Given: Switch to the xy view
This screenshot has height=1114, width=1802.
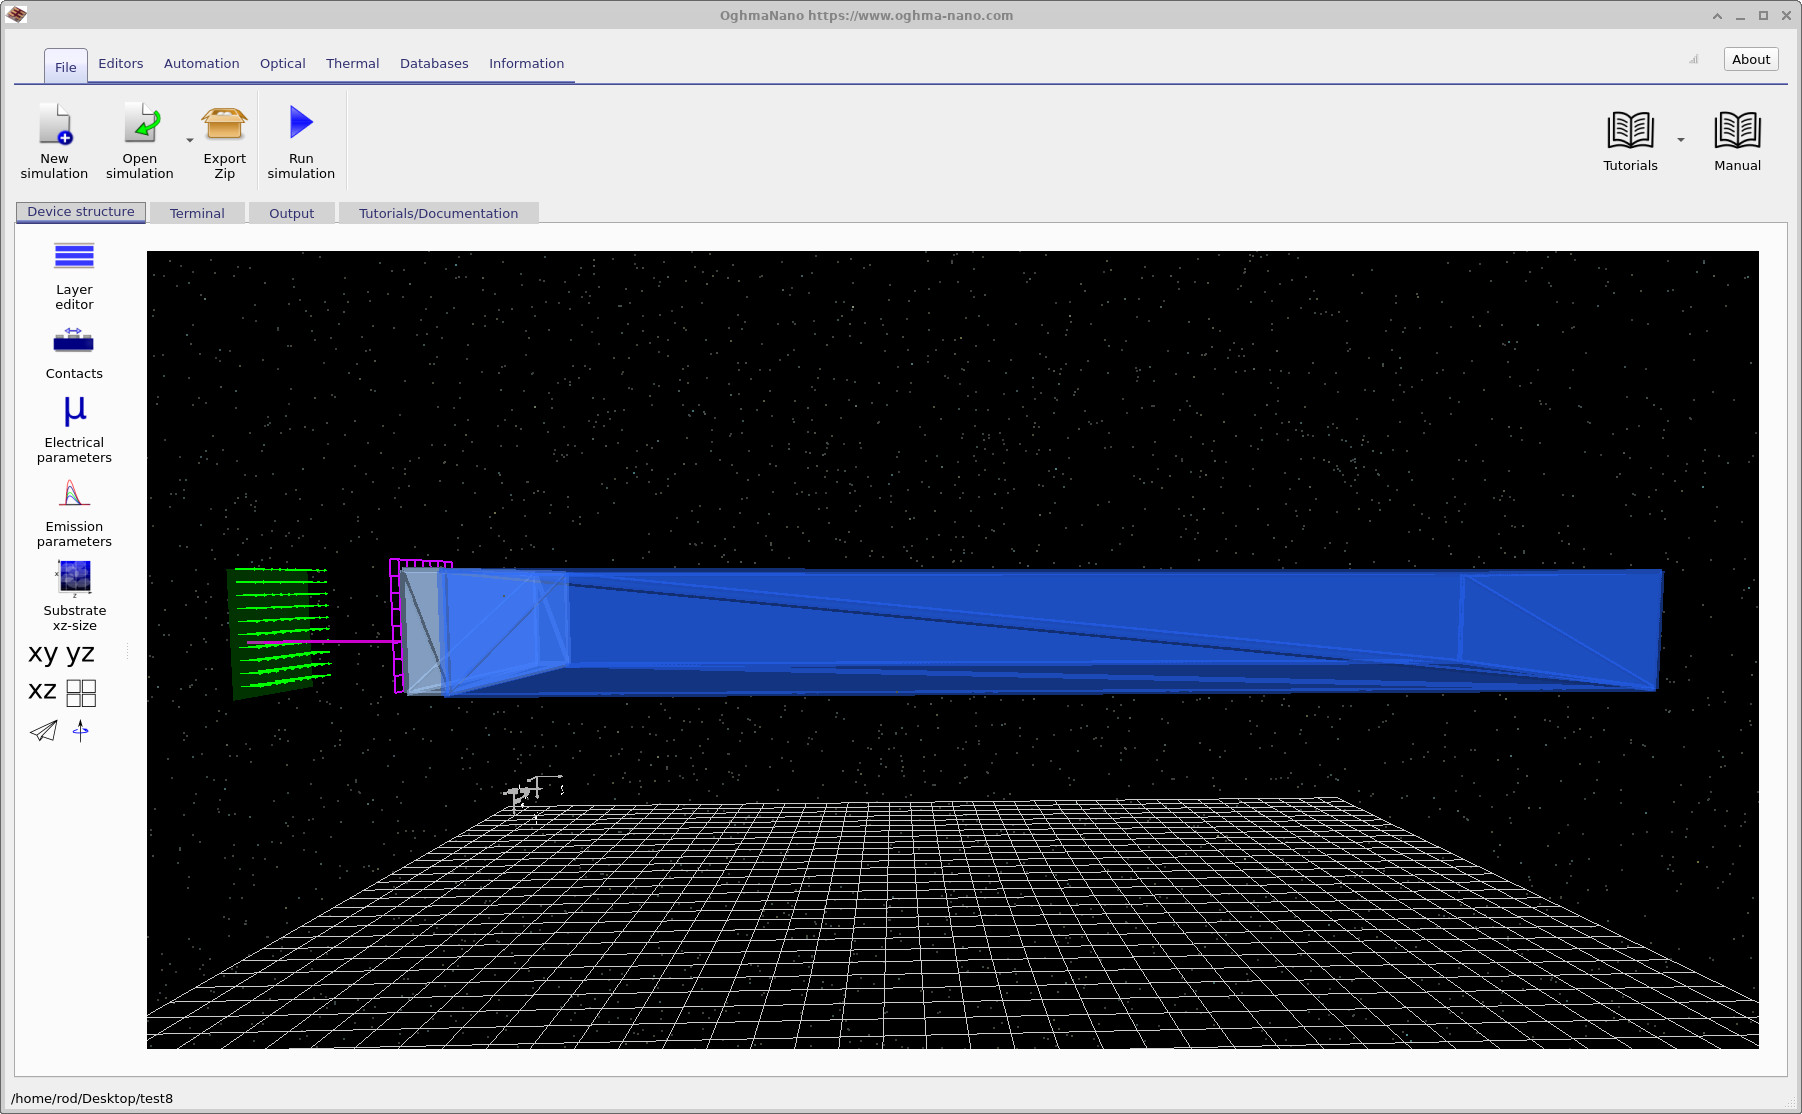Looking at the screenshot, I should [41, 653].
